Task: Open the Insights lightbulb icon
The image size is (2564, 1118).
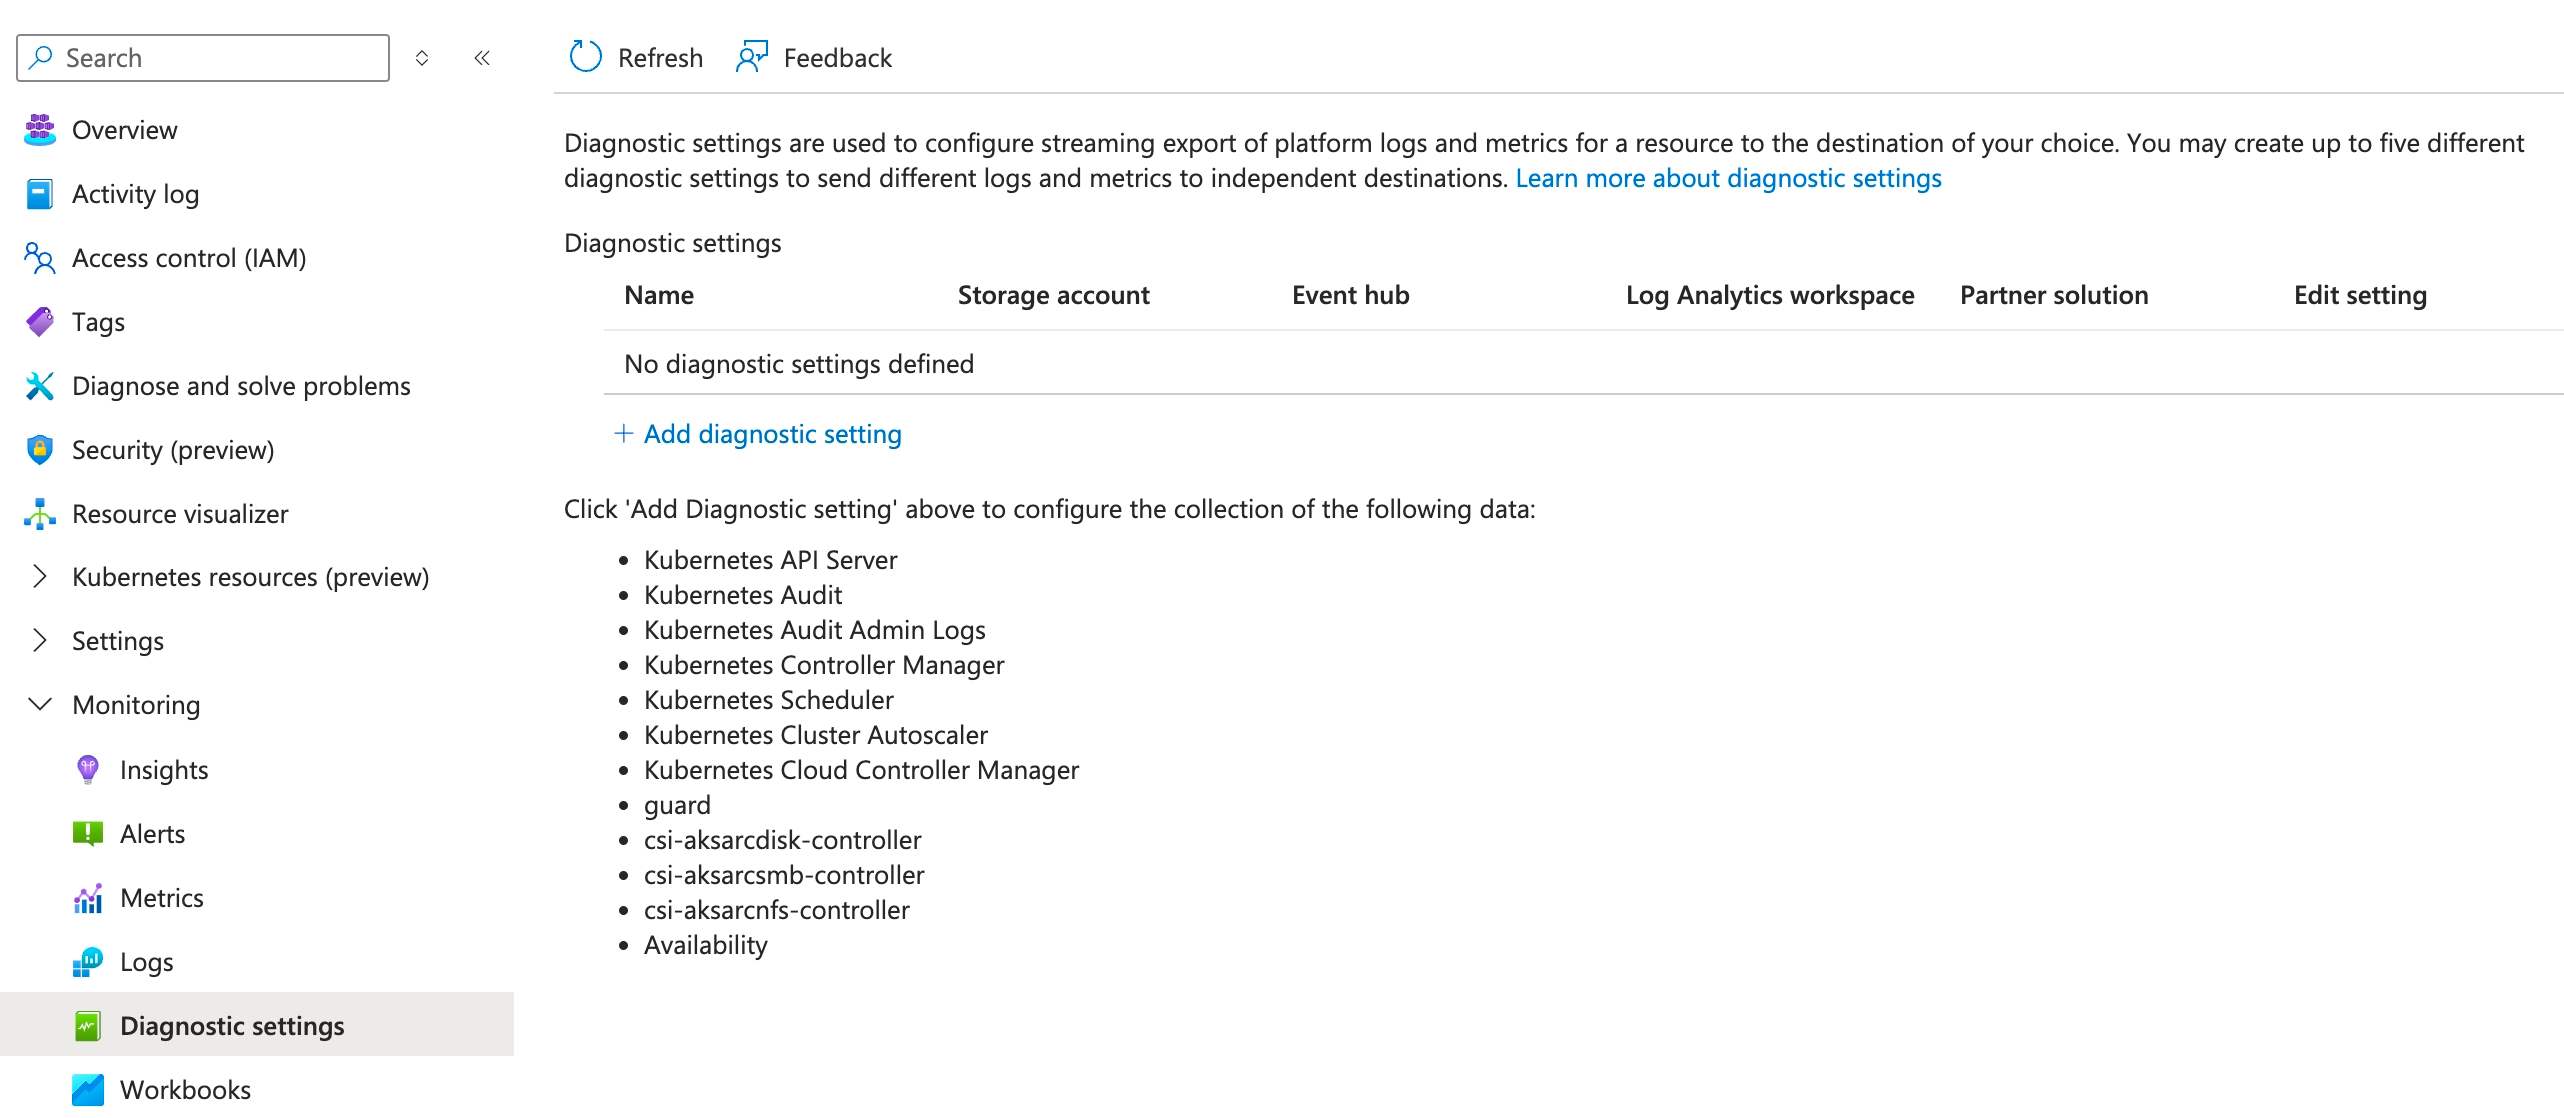Action: click(x=88, y=769)
